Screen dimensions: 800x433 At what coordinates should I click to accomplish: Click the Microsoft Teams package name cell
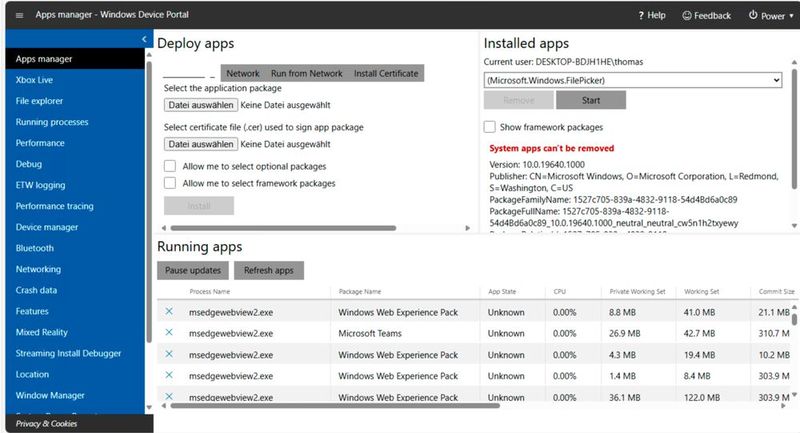coord(370,334)
